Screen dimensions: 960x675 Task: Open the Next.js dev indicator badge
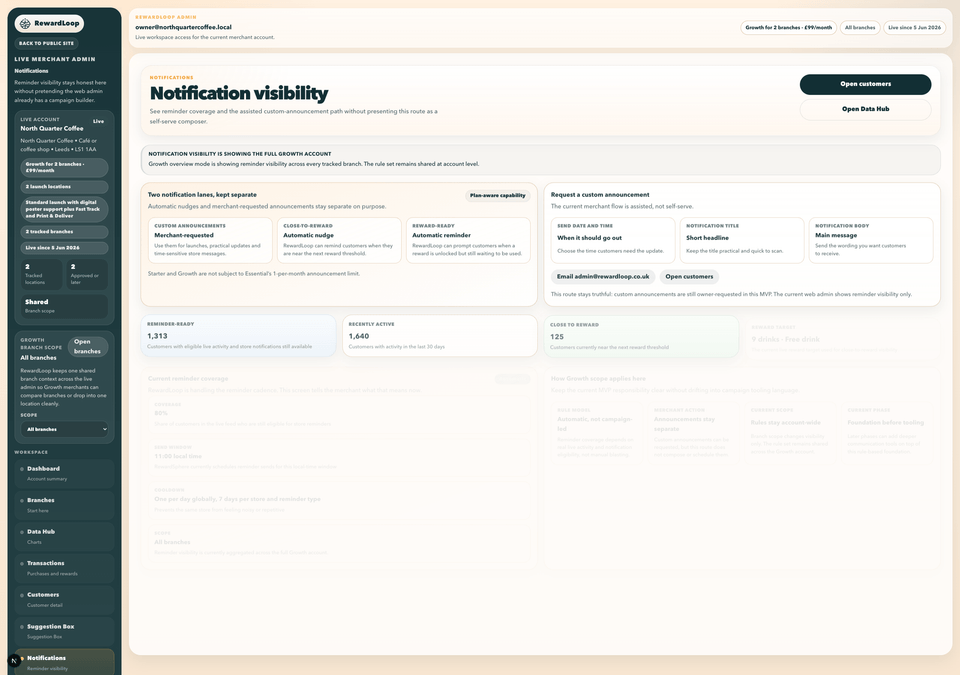click(x=13, y=661)
